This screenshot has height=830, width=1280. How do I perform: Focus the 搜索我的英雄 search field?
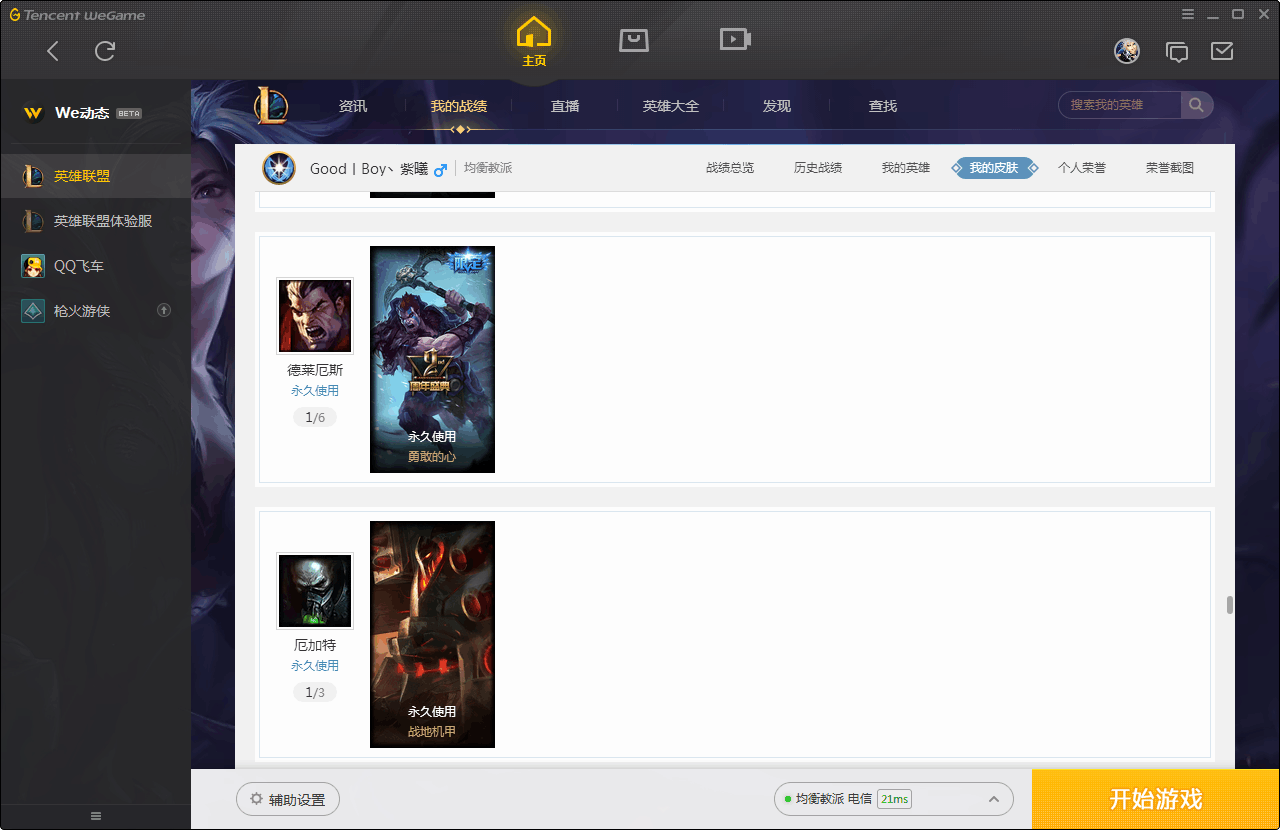[x=1121, y=105]
